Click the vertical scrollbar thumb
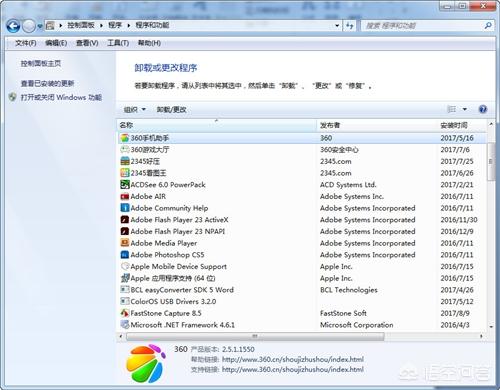The image size is (500, 390). tap(491, 161)
